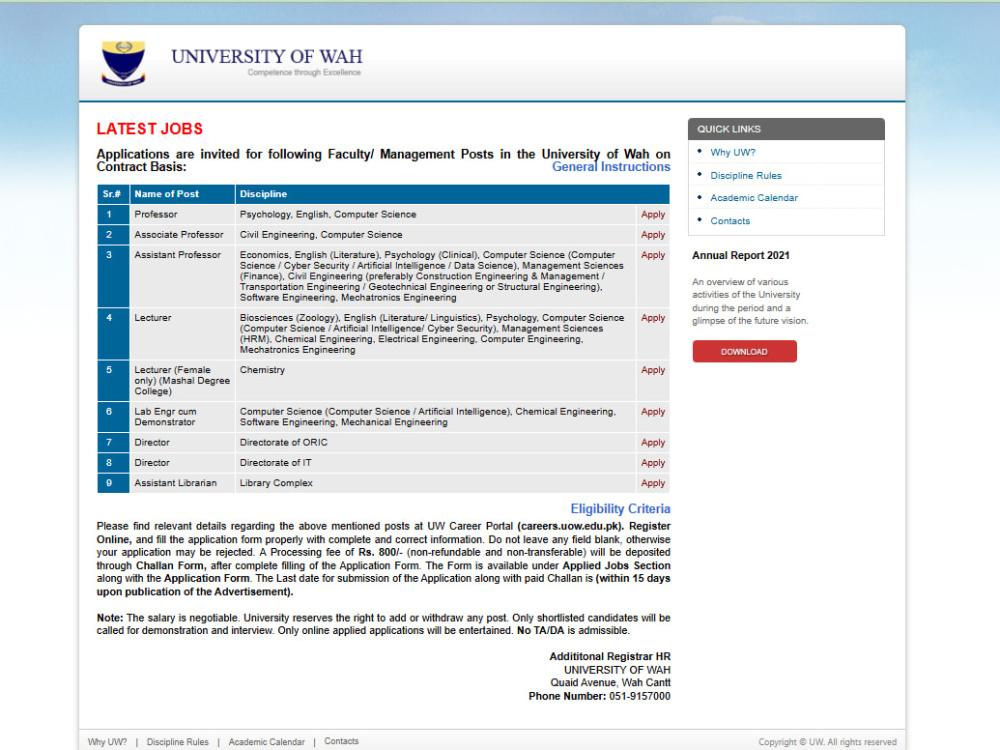Apply for Director of ORIC post
This screenshot has height=750, width=1000.
click(653, 443)
